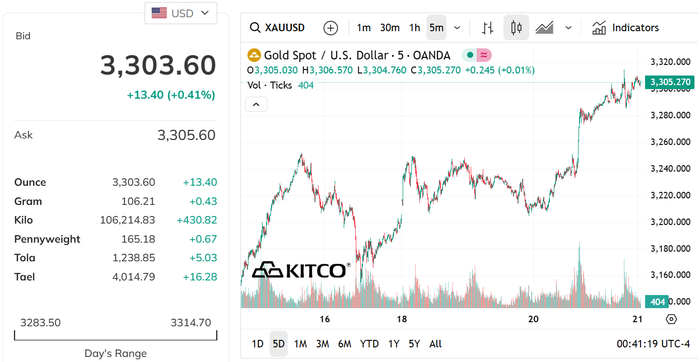Switch to the 1M range tab
This screenshot has height=362, width=700.
[300, 344]
